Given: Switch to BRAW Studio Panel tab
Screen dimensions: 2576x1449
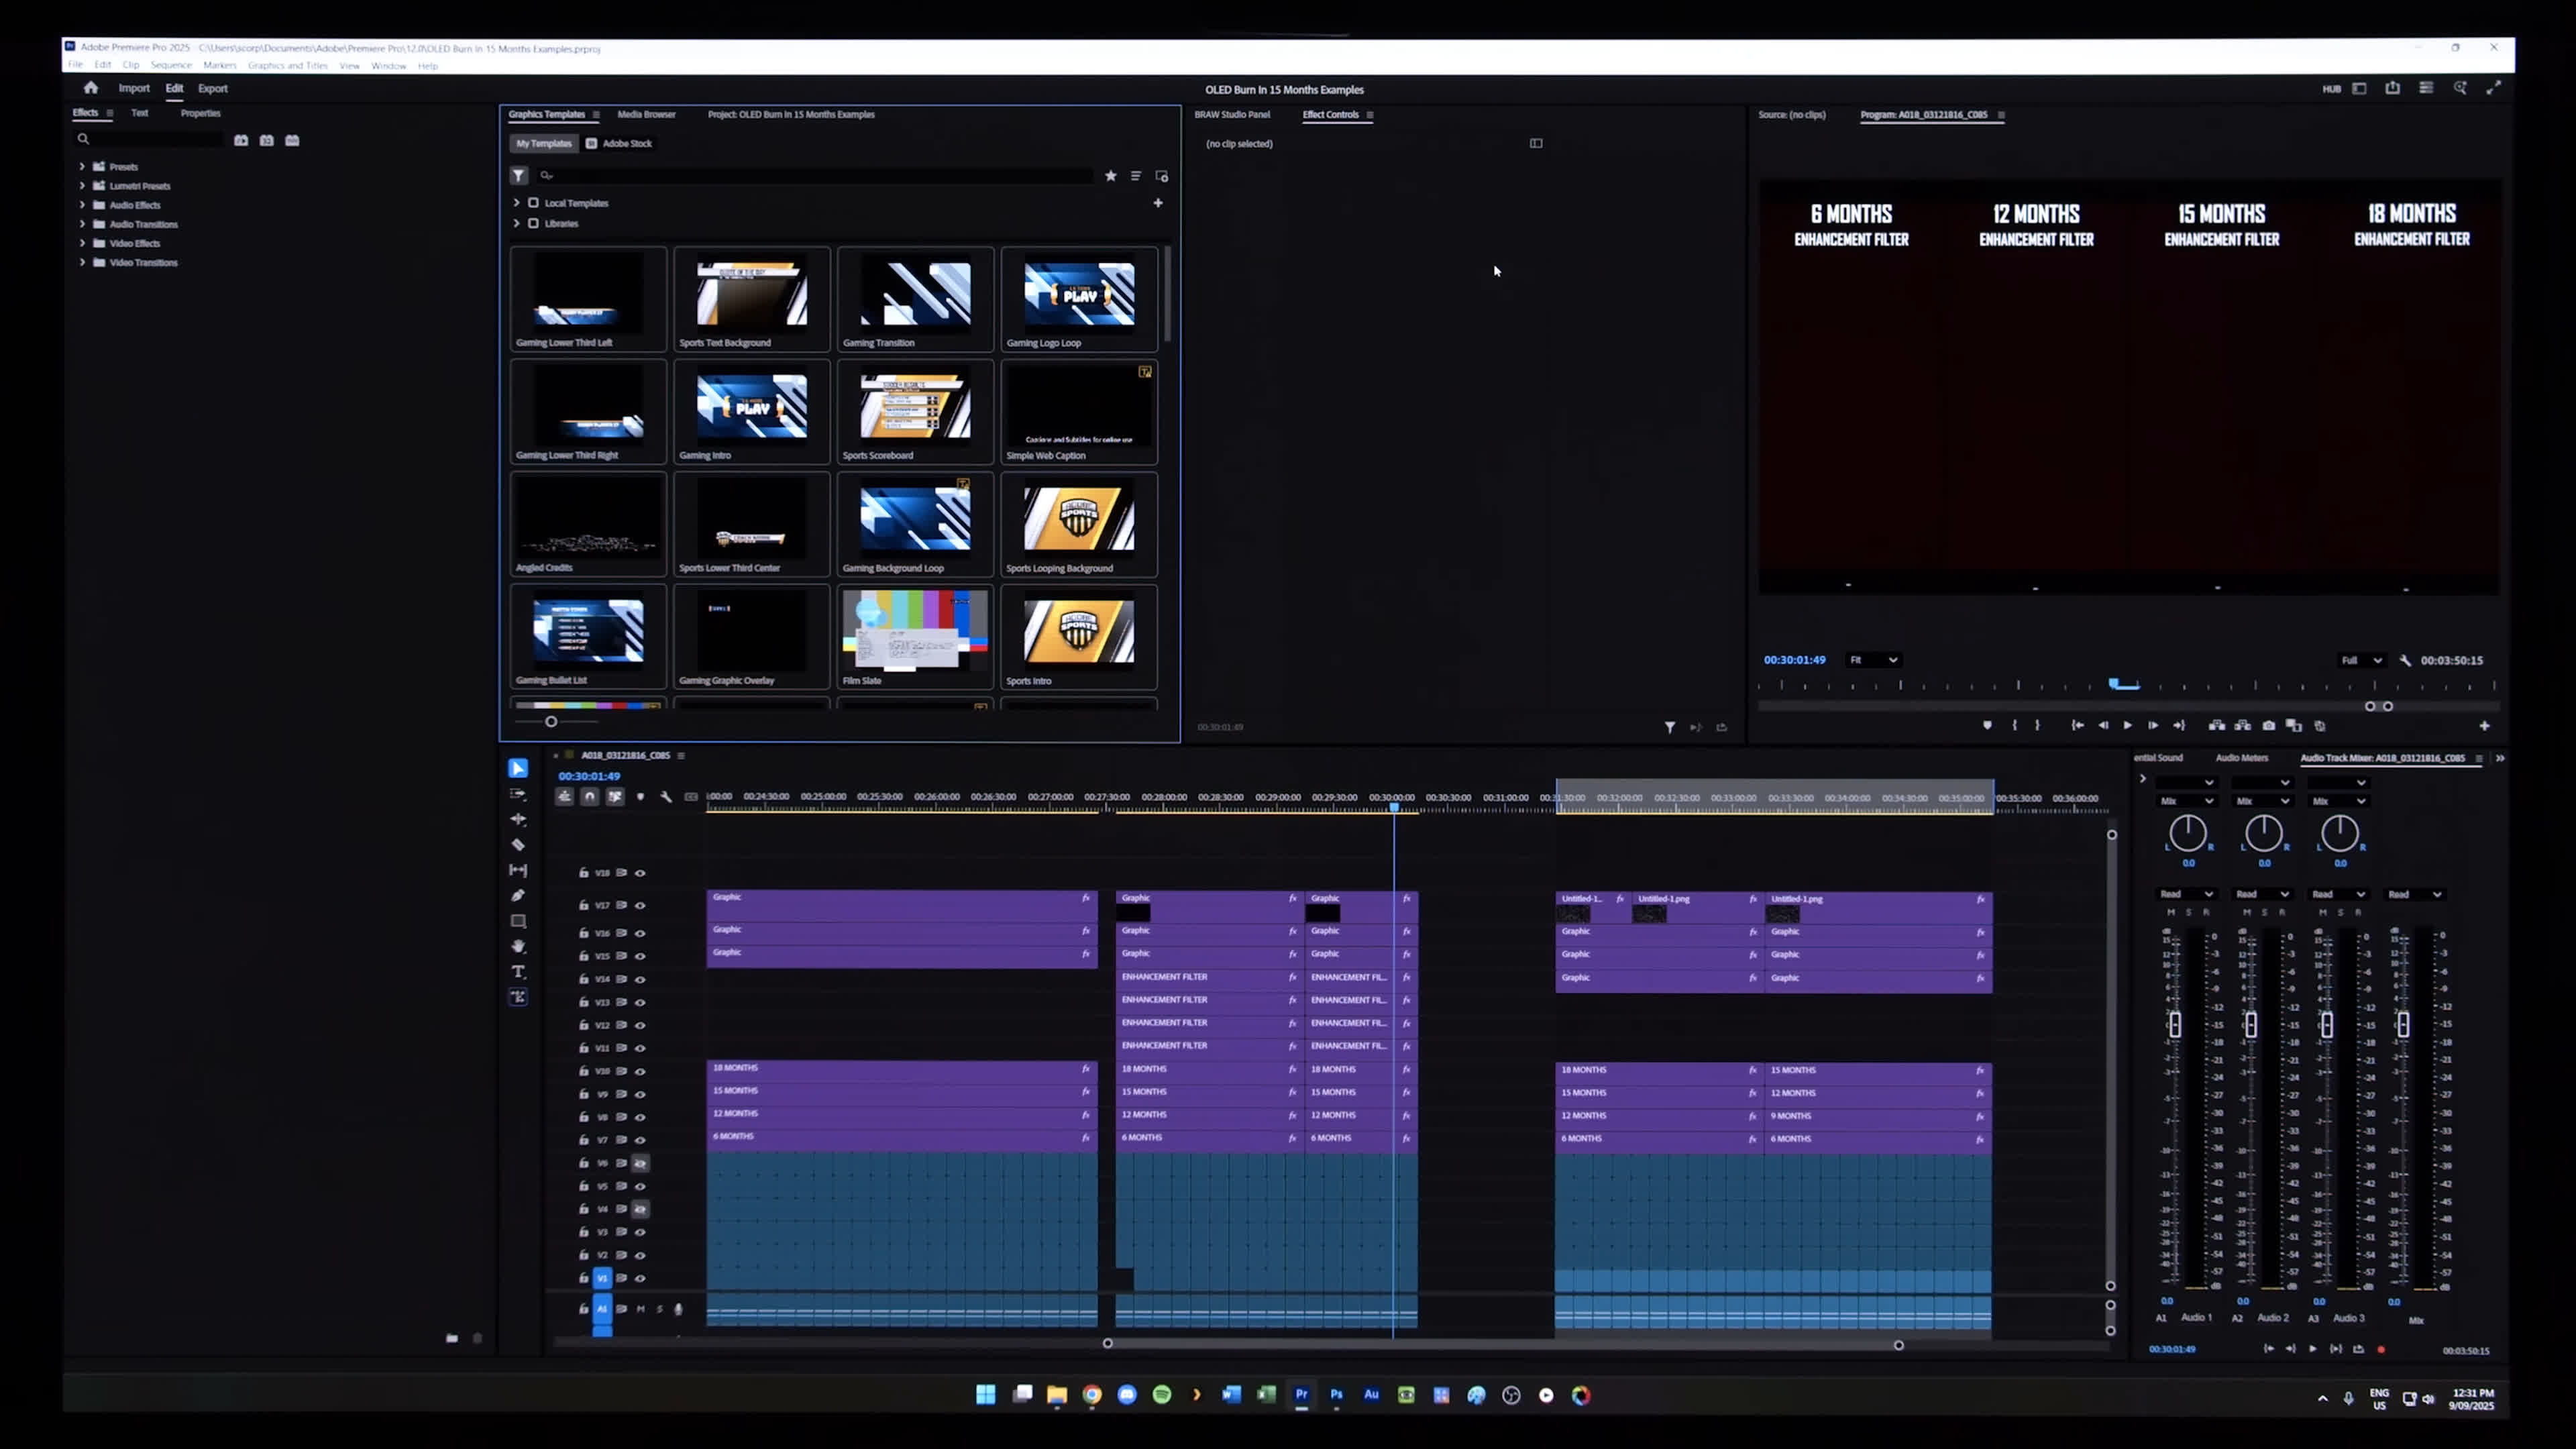Looking at the screenshot, I should coord(1232,114).
